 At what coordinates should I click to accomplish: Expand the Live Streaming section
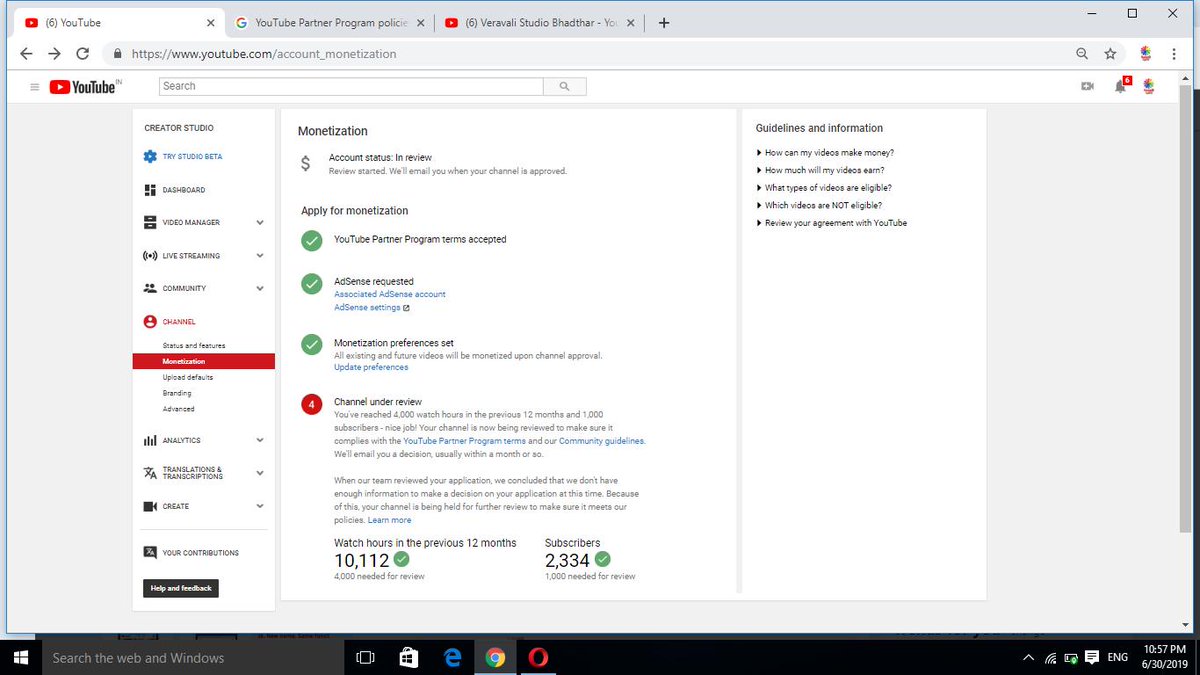click(260, 256)
